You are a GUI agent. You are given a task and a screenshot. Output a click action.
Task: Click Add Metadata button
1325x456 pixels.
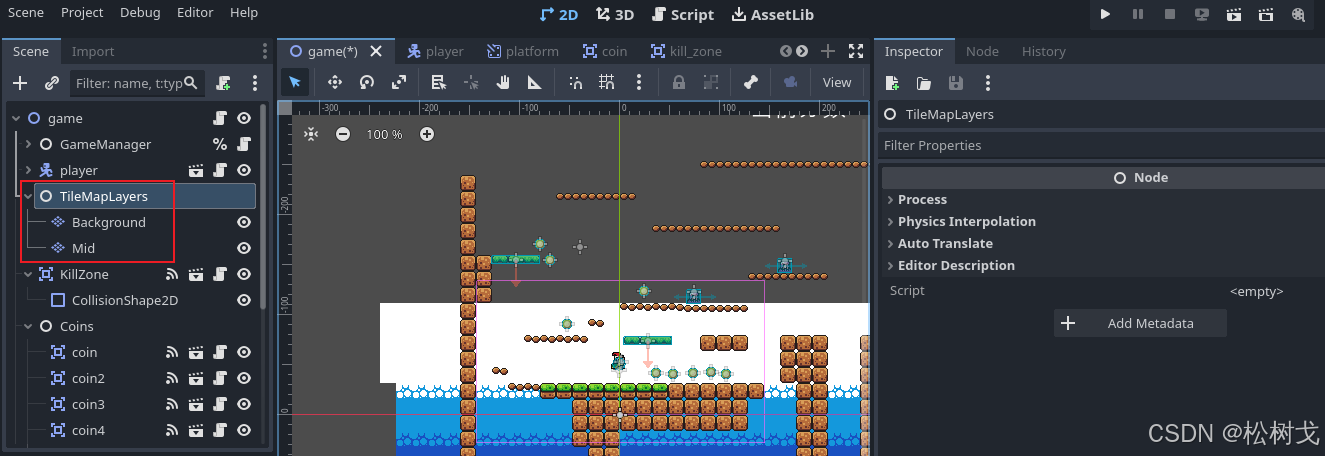pos(1140,323)
